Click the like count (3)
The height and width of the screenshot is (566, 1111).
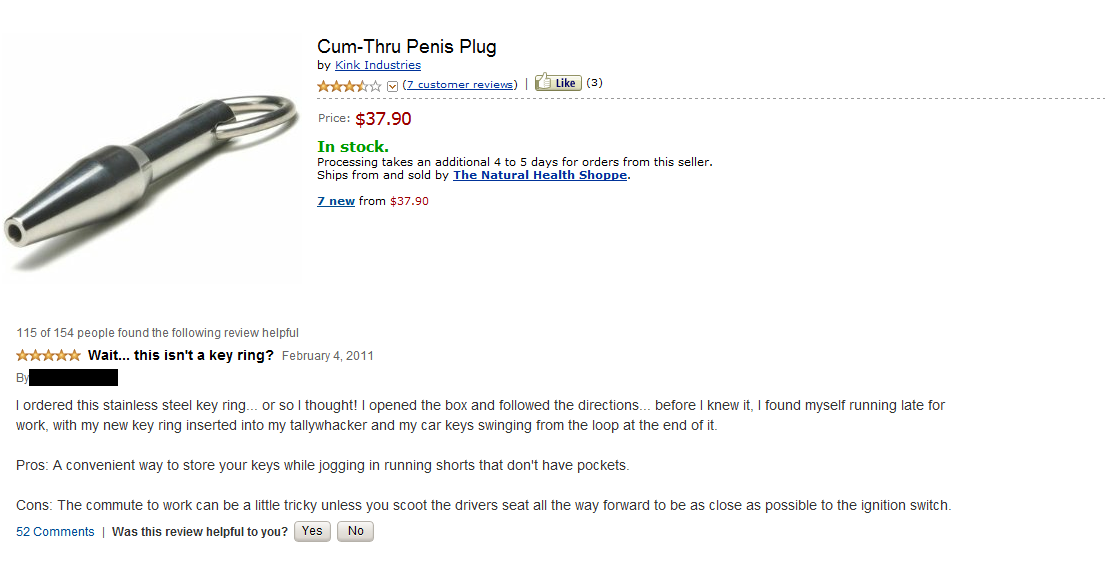tap(594, 83)
